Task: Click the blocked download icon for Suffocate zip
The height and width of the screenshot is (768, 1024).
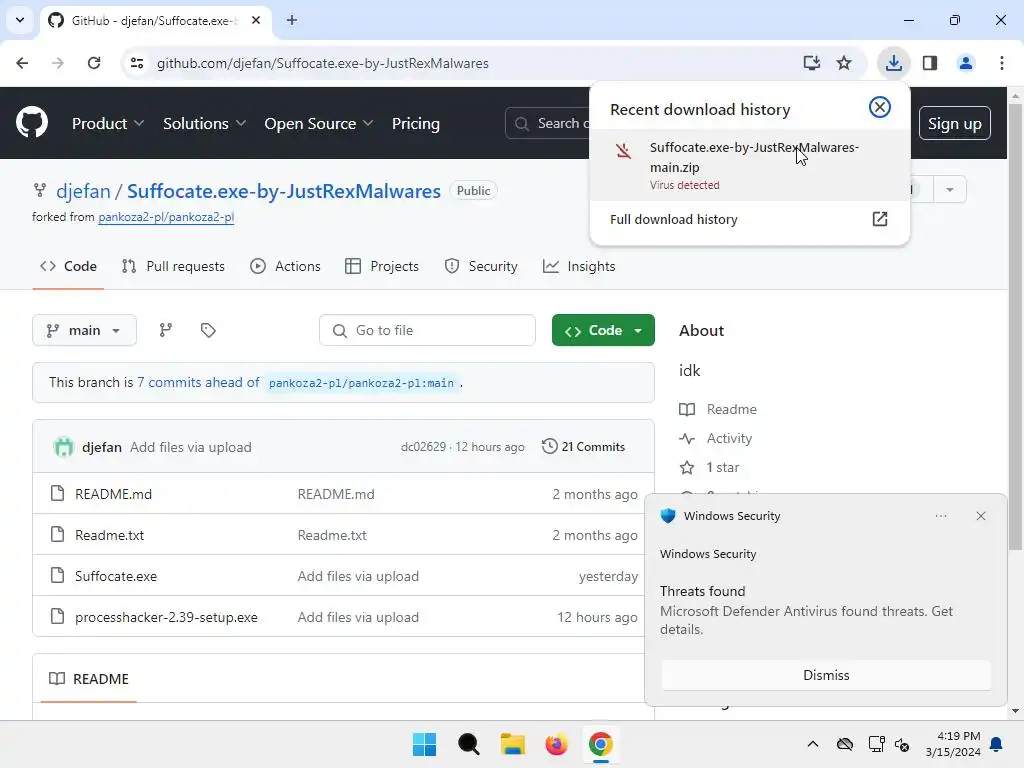Action: tap(623, 152)
